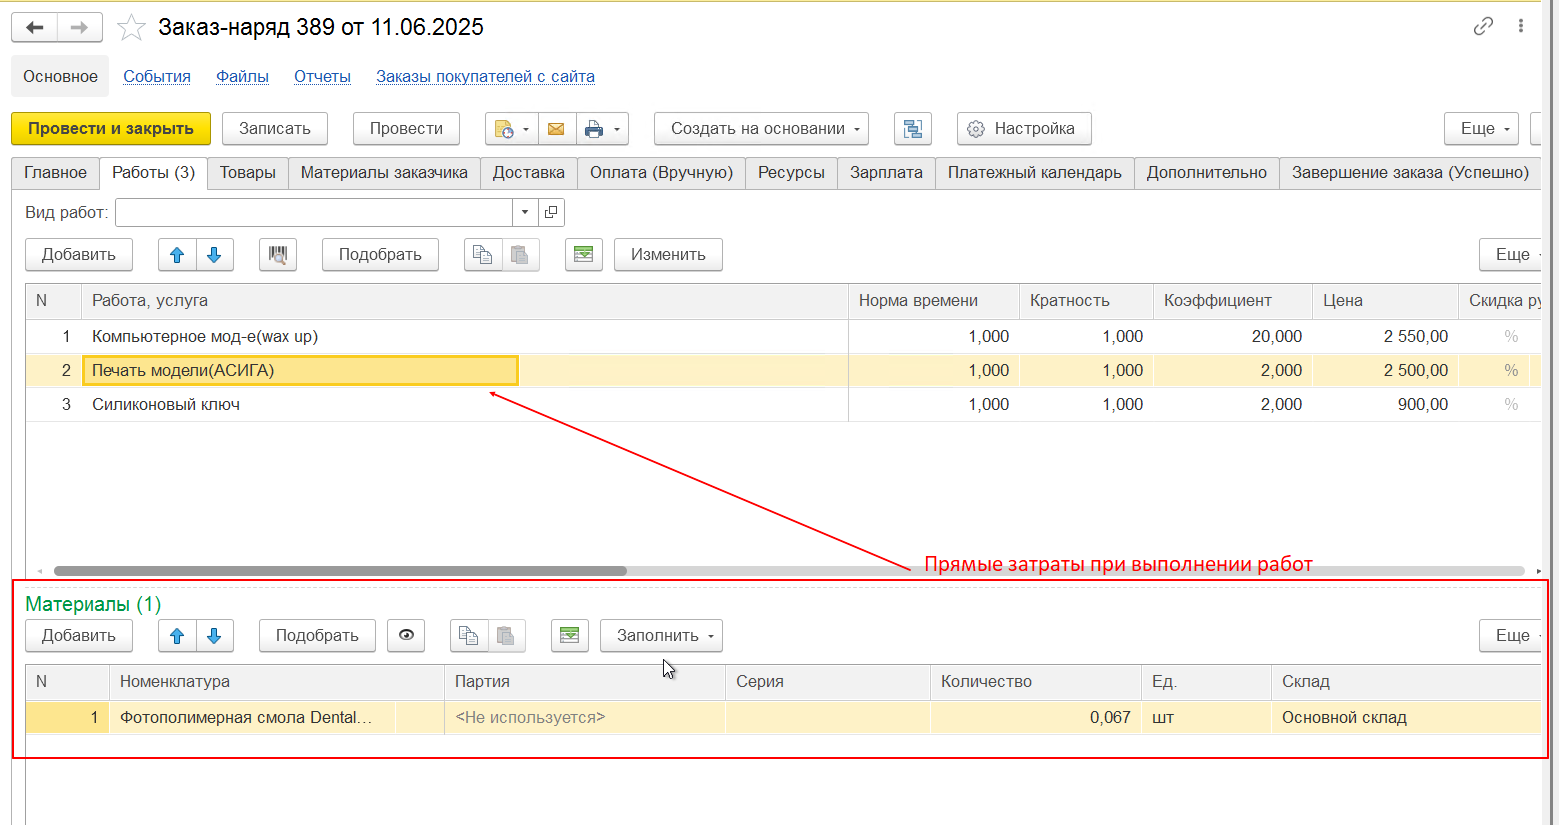The image size is (1559, 825).
Task: Open Файлы link
Action: pos(242,77)
